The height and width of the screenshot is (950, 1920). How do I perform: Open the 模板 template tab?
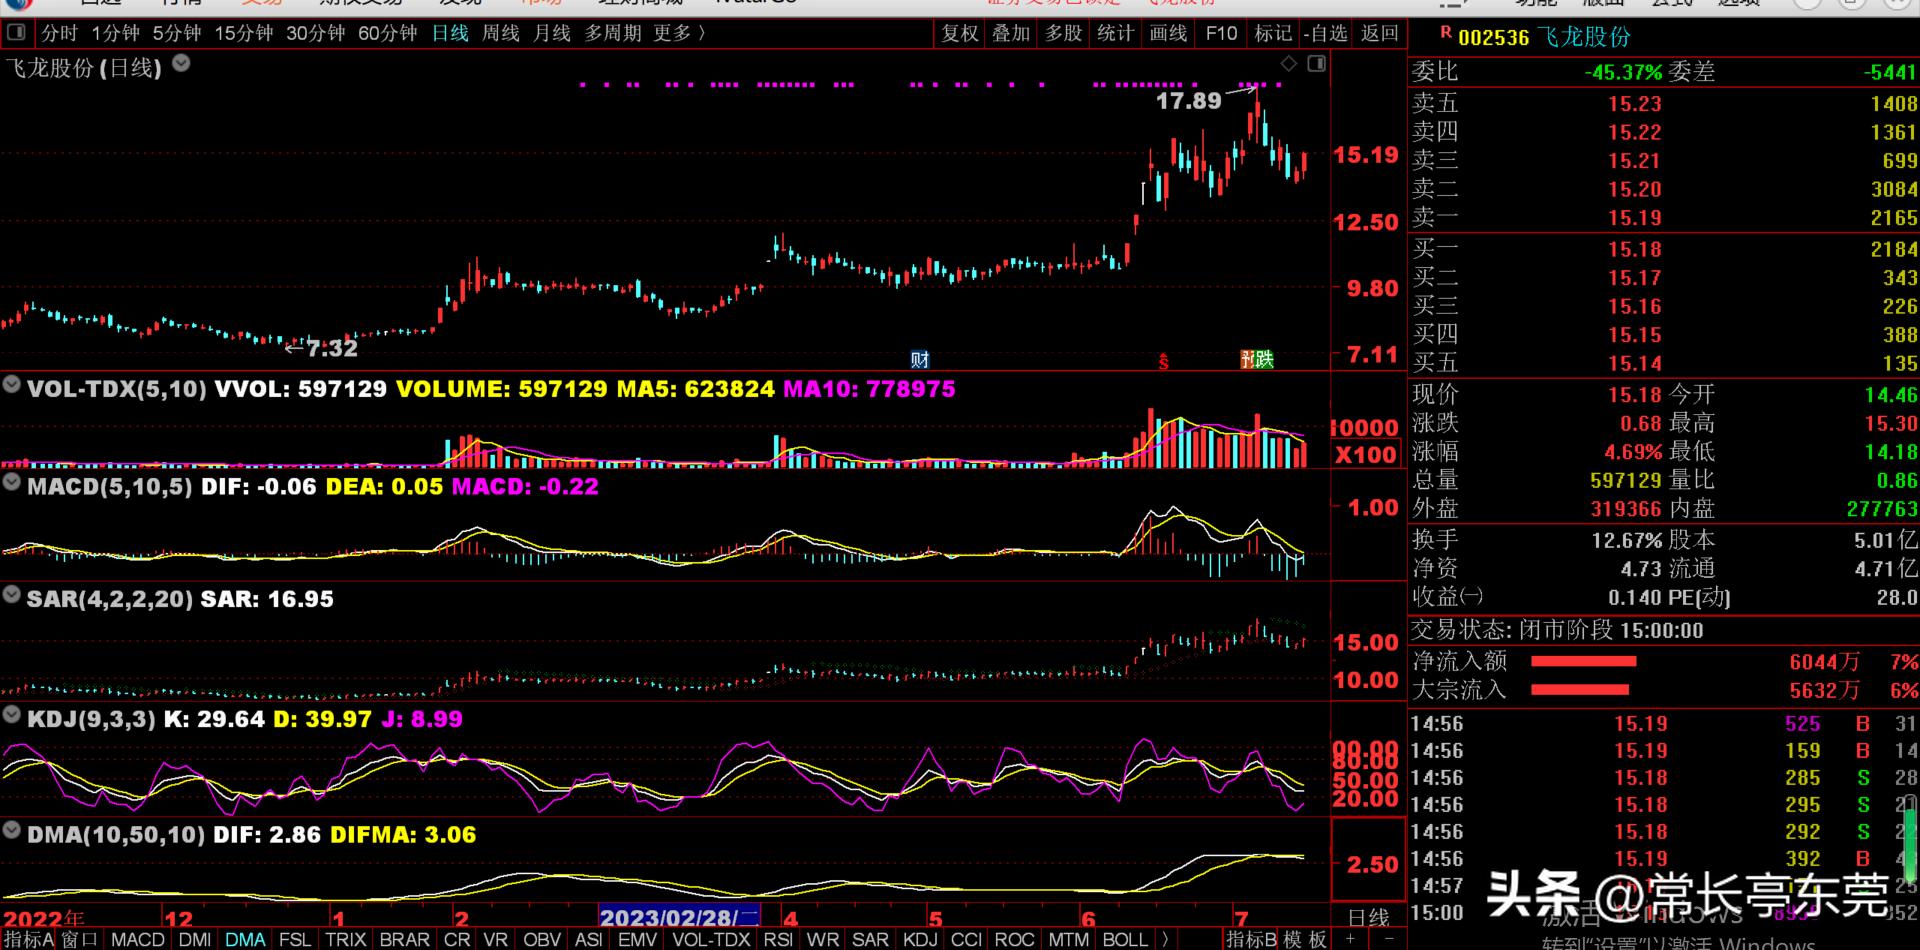point(1306,939)
